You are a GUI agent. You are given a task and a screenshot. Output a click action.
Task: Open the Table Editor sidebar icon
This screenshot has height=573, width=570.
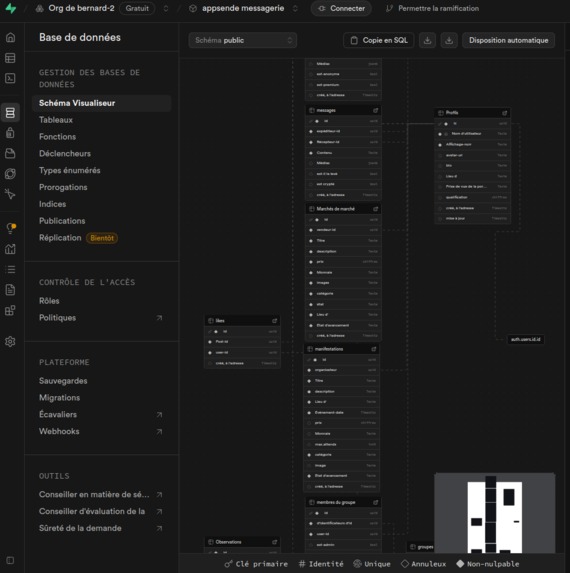click(x=11, y=58)
